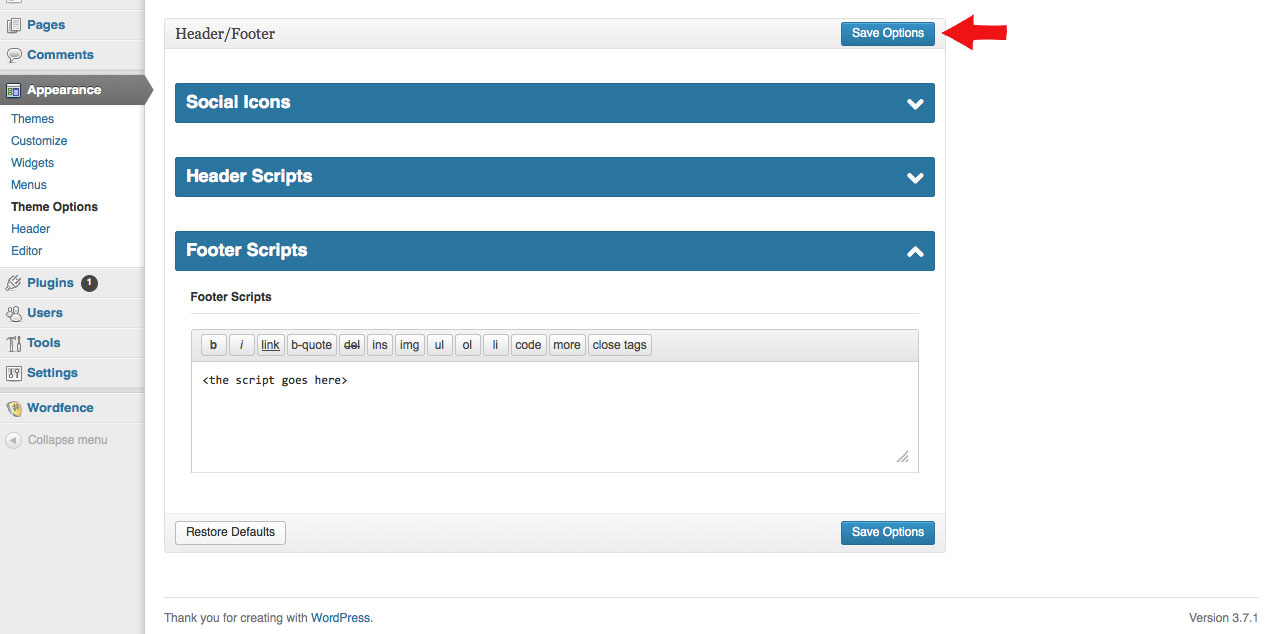Toggle bold with the b button

(213, 345)
